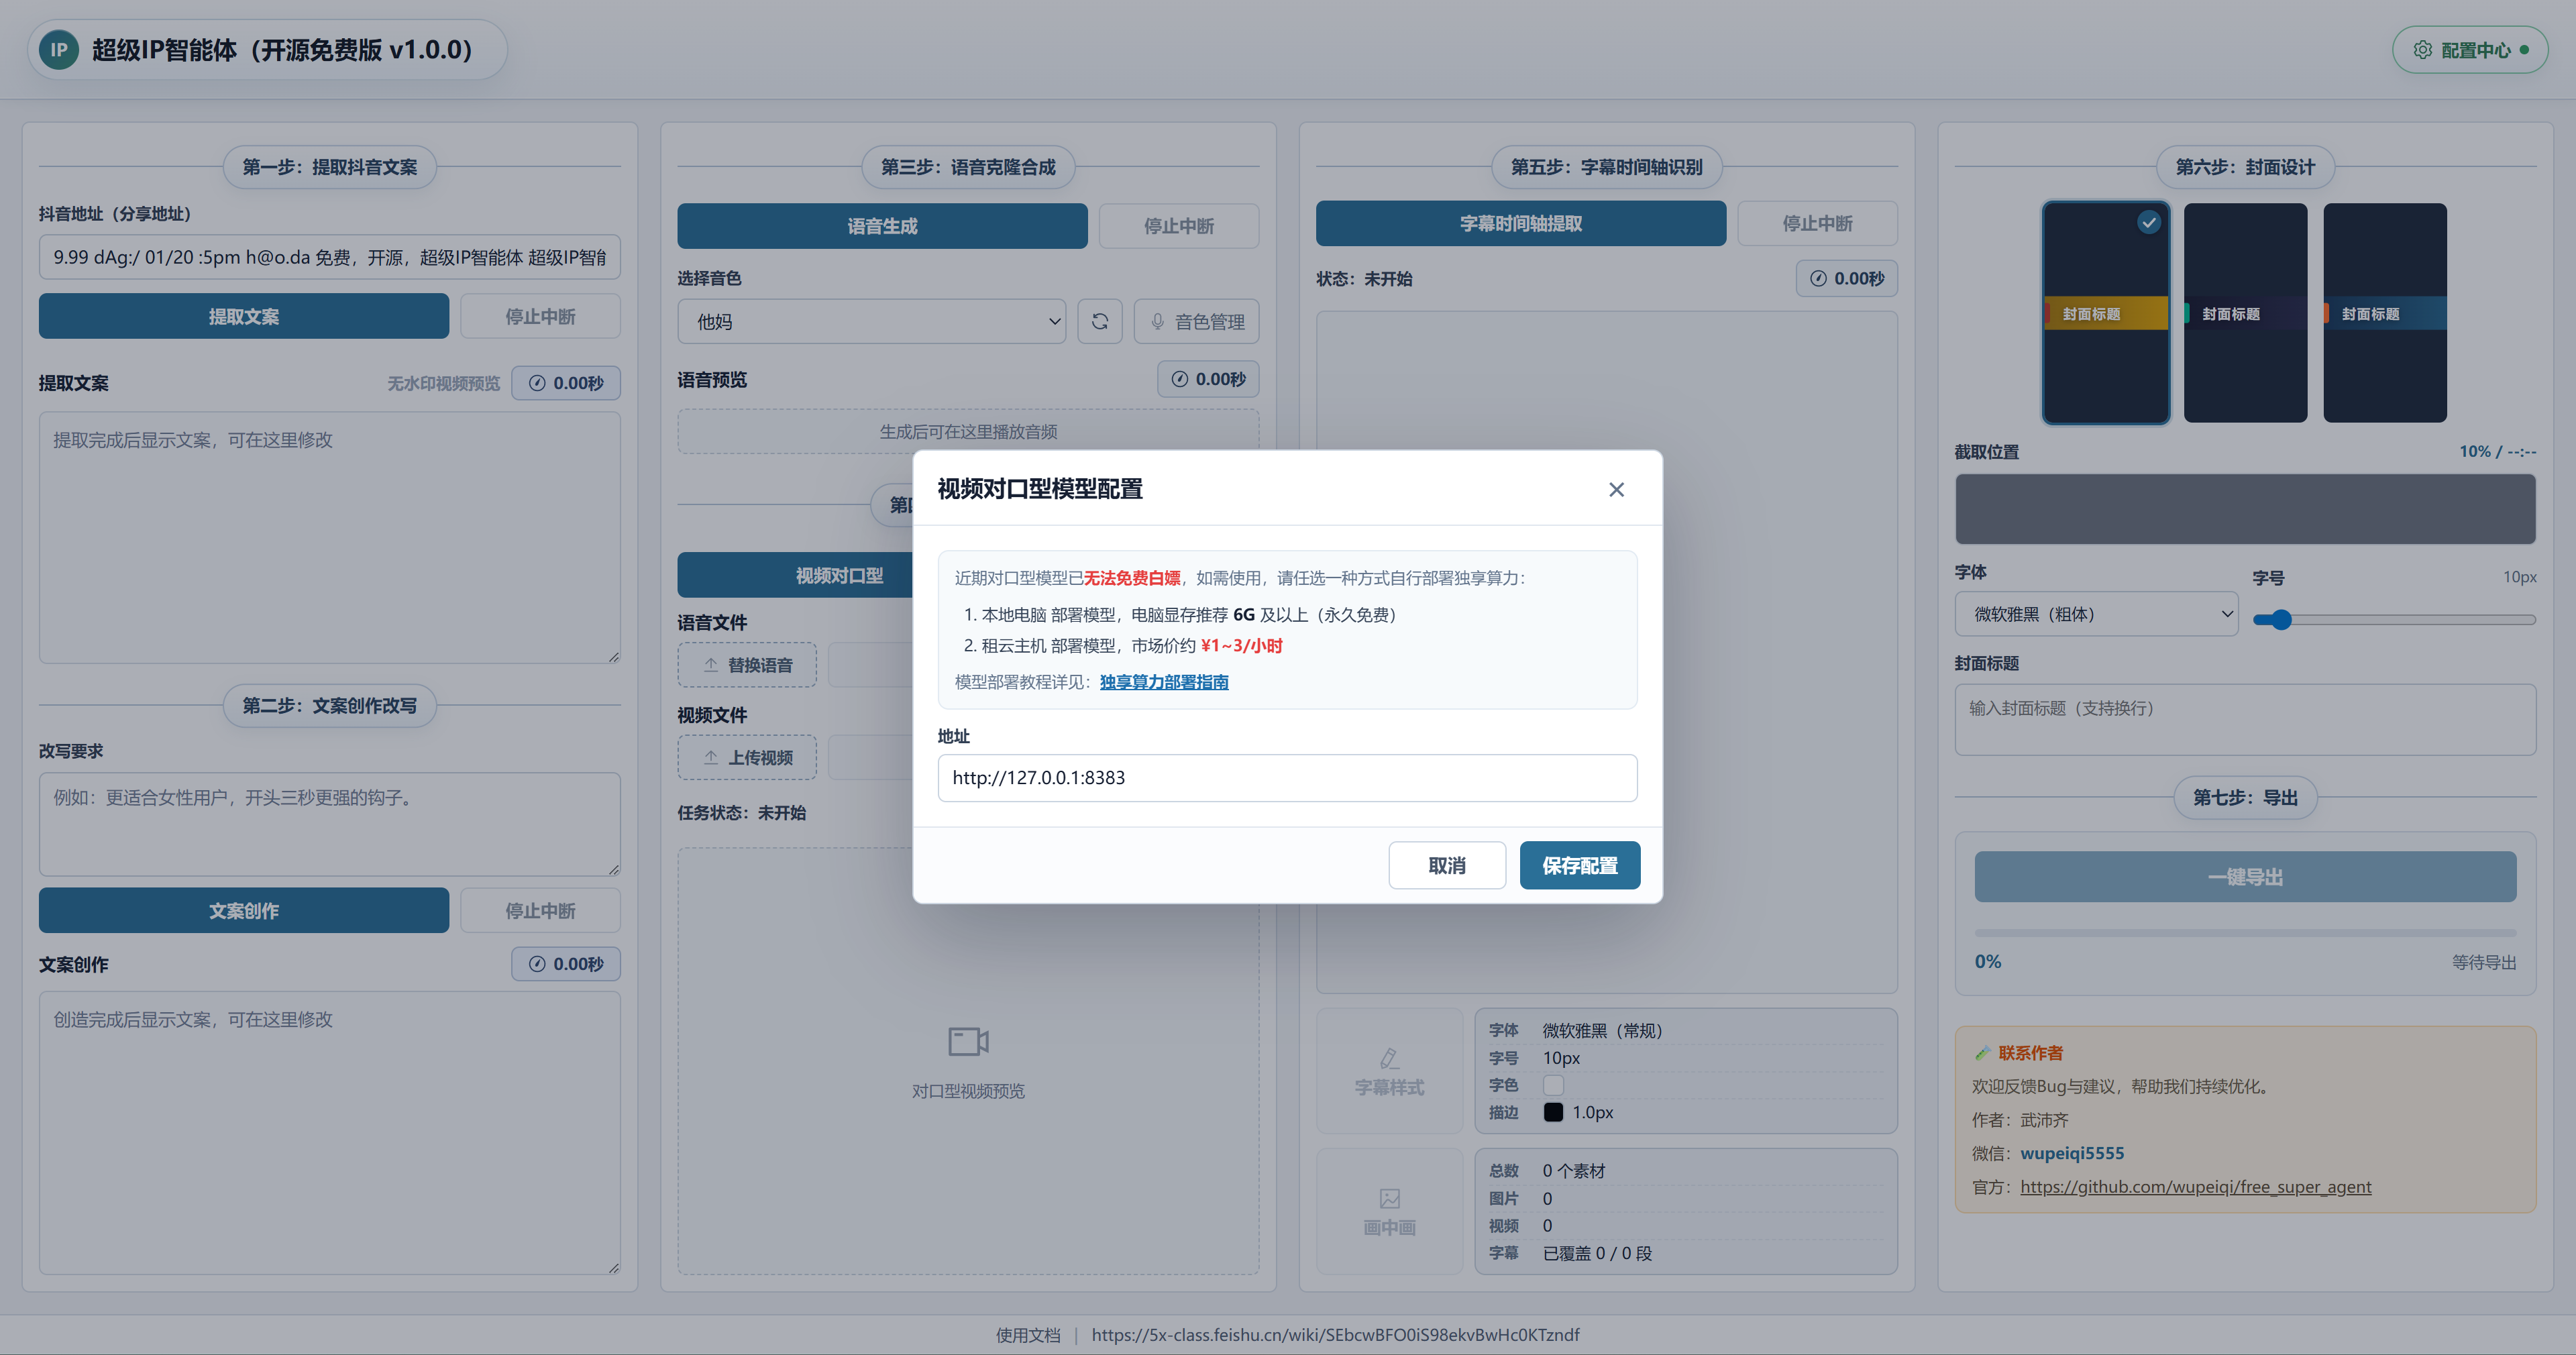
Task: Select the third blue-banner cover template
Action: pyautogui.click(x=2384, y=313)
